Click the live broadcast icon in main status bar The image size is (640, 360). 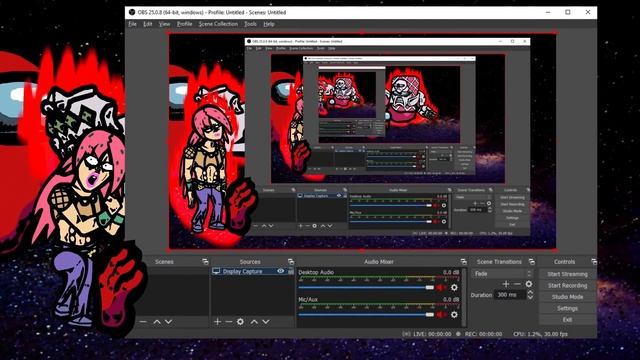point(406,334)
